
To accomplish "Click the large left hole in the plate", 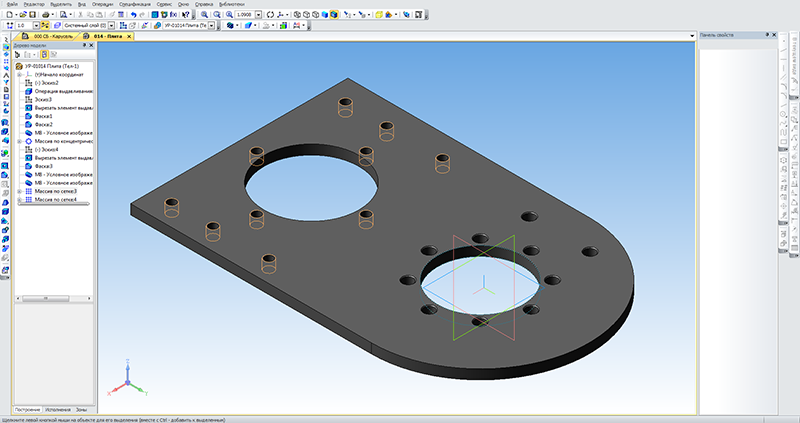I will pyautogui.click(x=311, y=184).
